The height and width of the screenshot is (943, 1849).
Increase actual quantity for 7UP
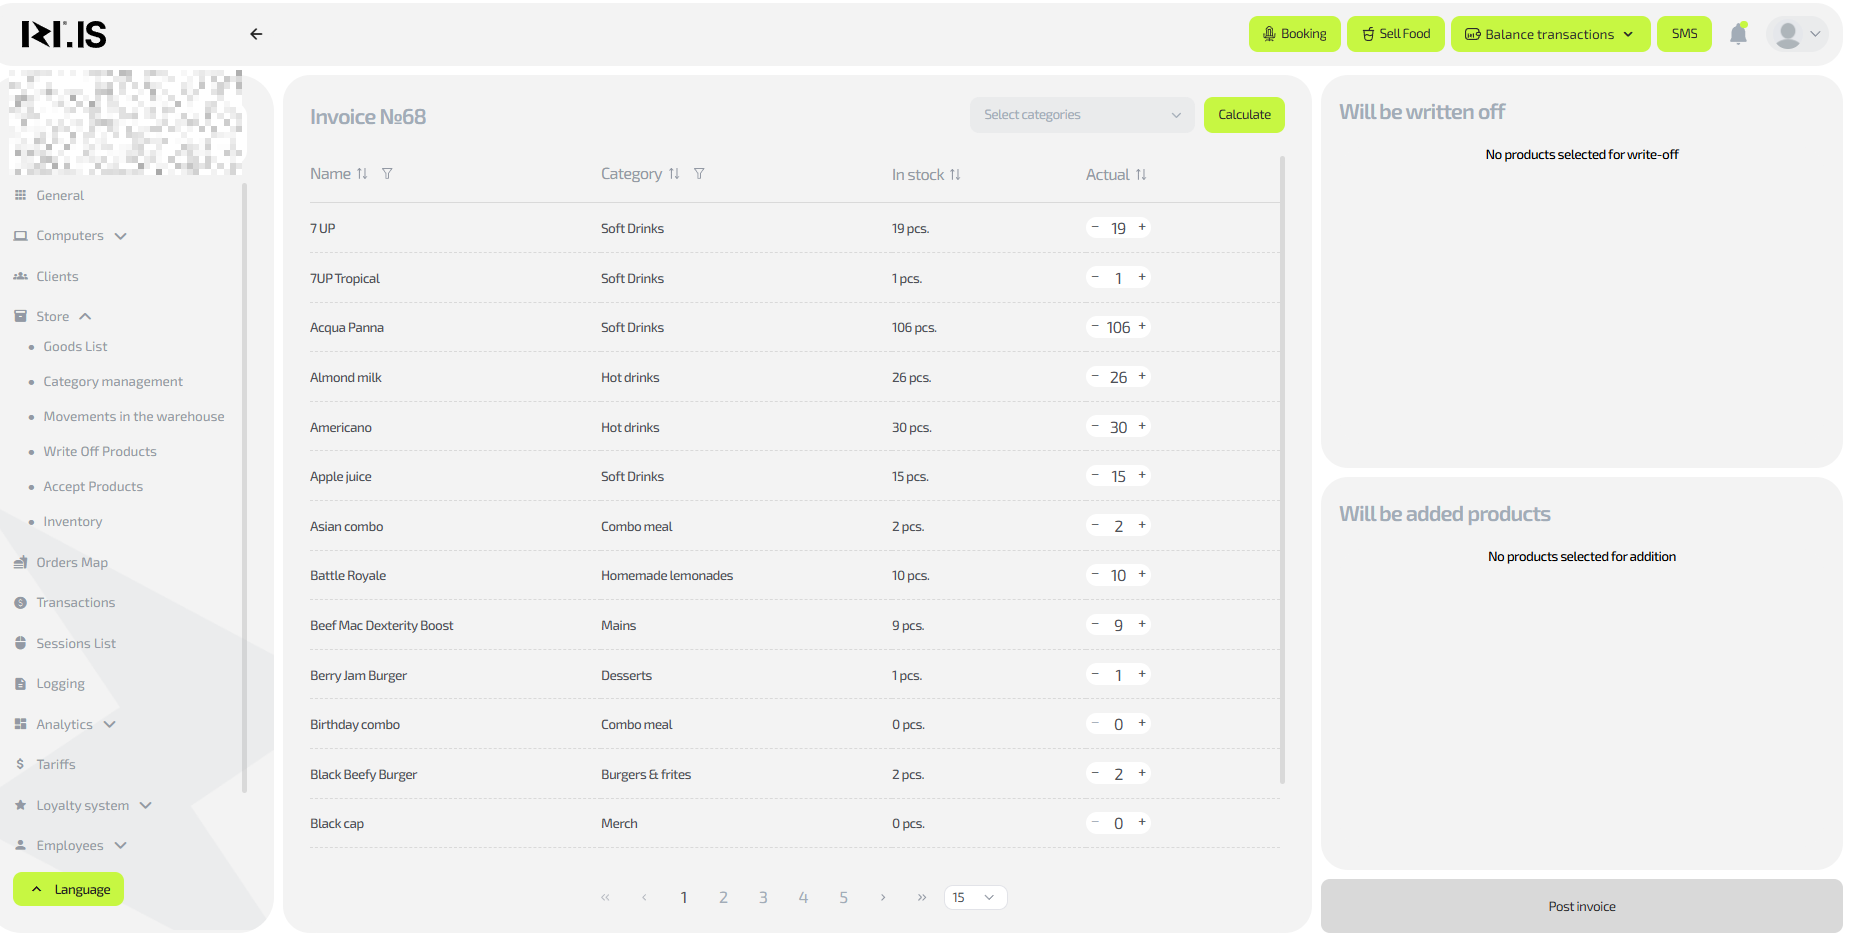click(1142, 227)
